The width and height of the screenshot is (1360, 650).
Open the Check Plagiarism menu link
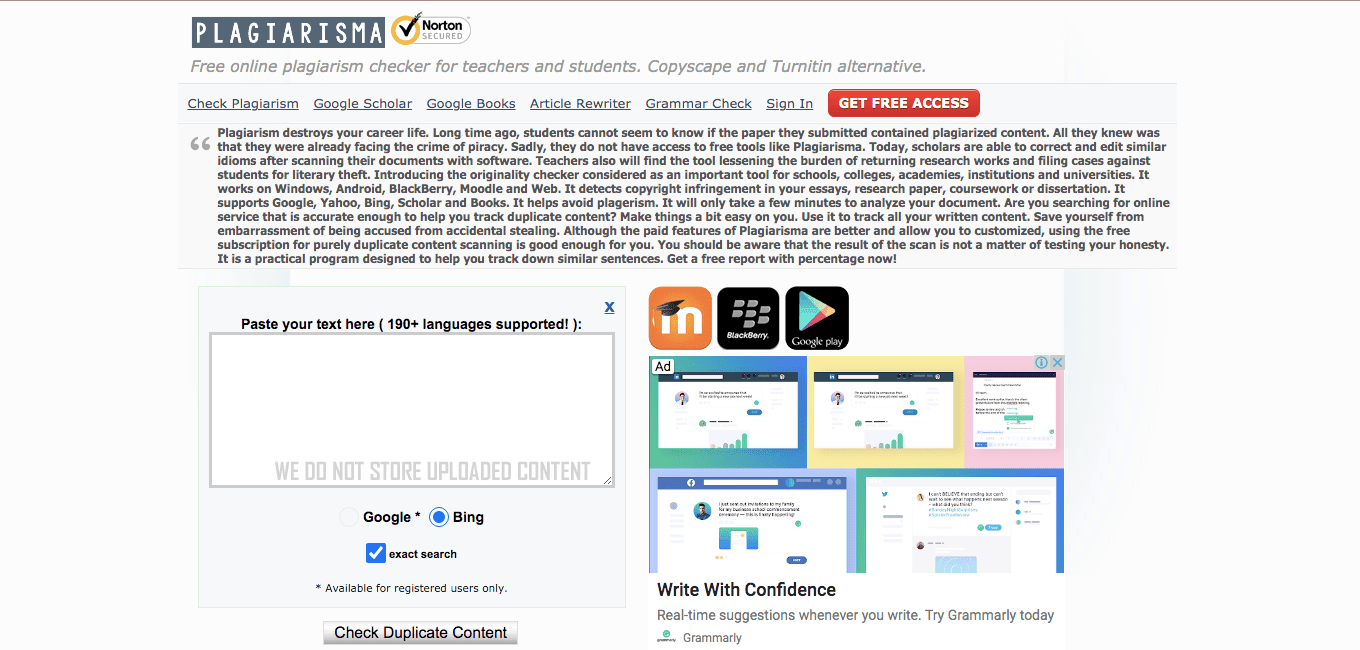[243, 103]
